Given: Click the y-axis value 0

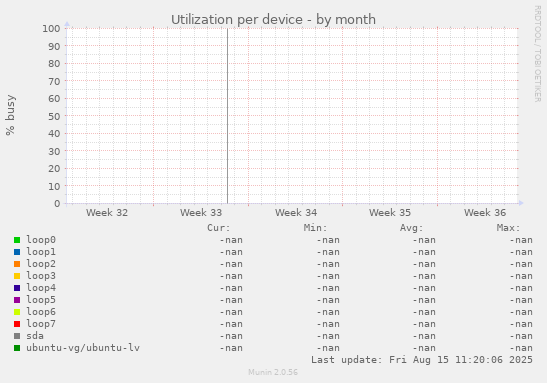Looking at the screenshot, I should pos(57,204).
